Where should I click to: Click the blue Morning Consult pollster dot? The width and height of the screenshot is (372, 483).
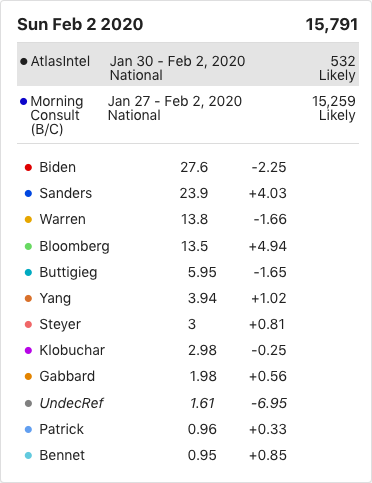coord(23,101)
